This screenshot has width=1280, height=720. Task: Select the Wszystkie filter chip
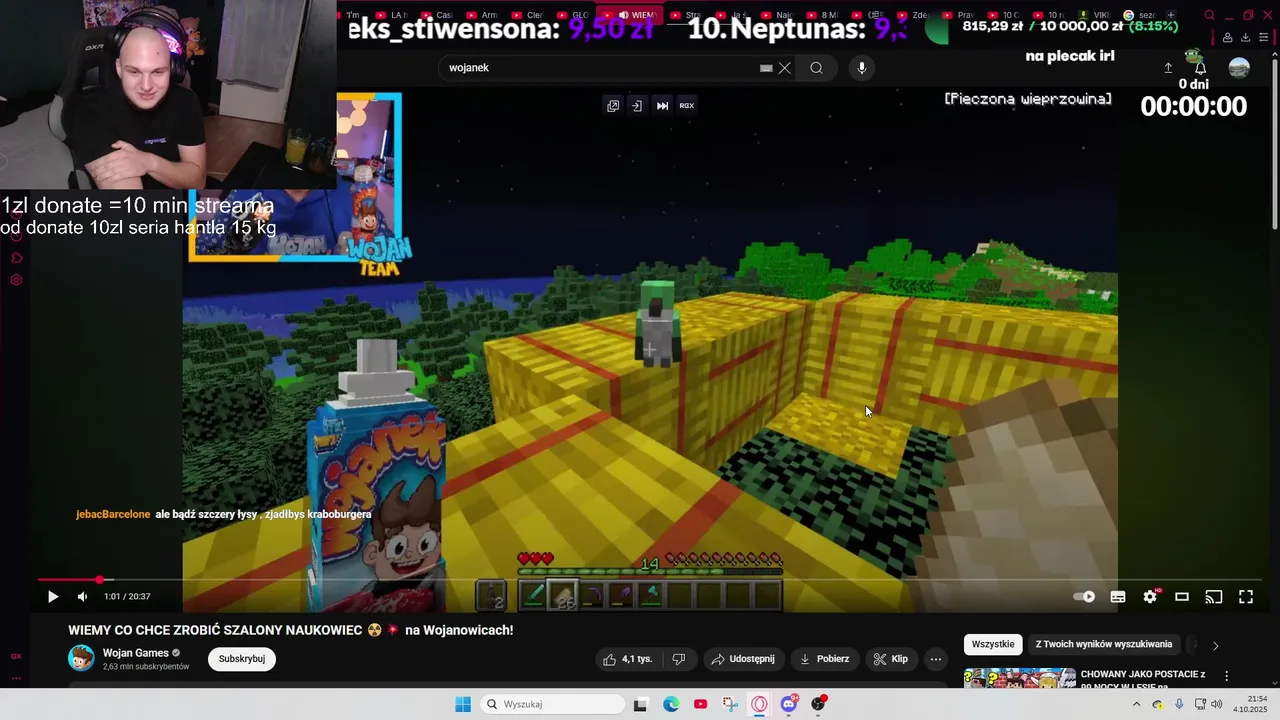pos(993,645)
